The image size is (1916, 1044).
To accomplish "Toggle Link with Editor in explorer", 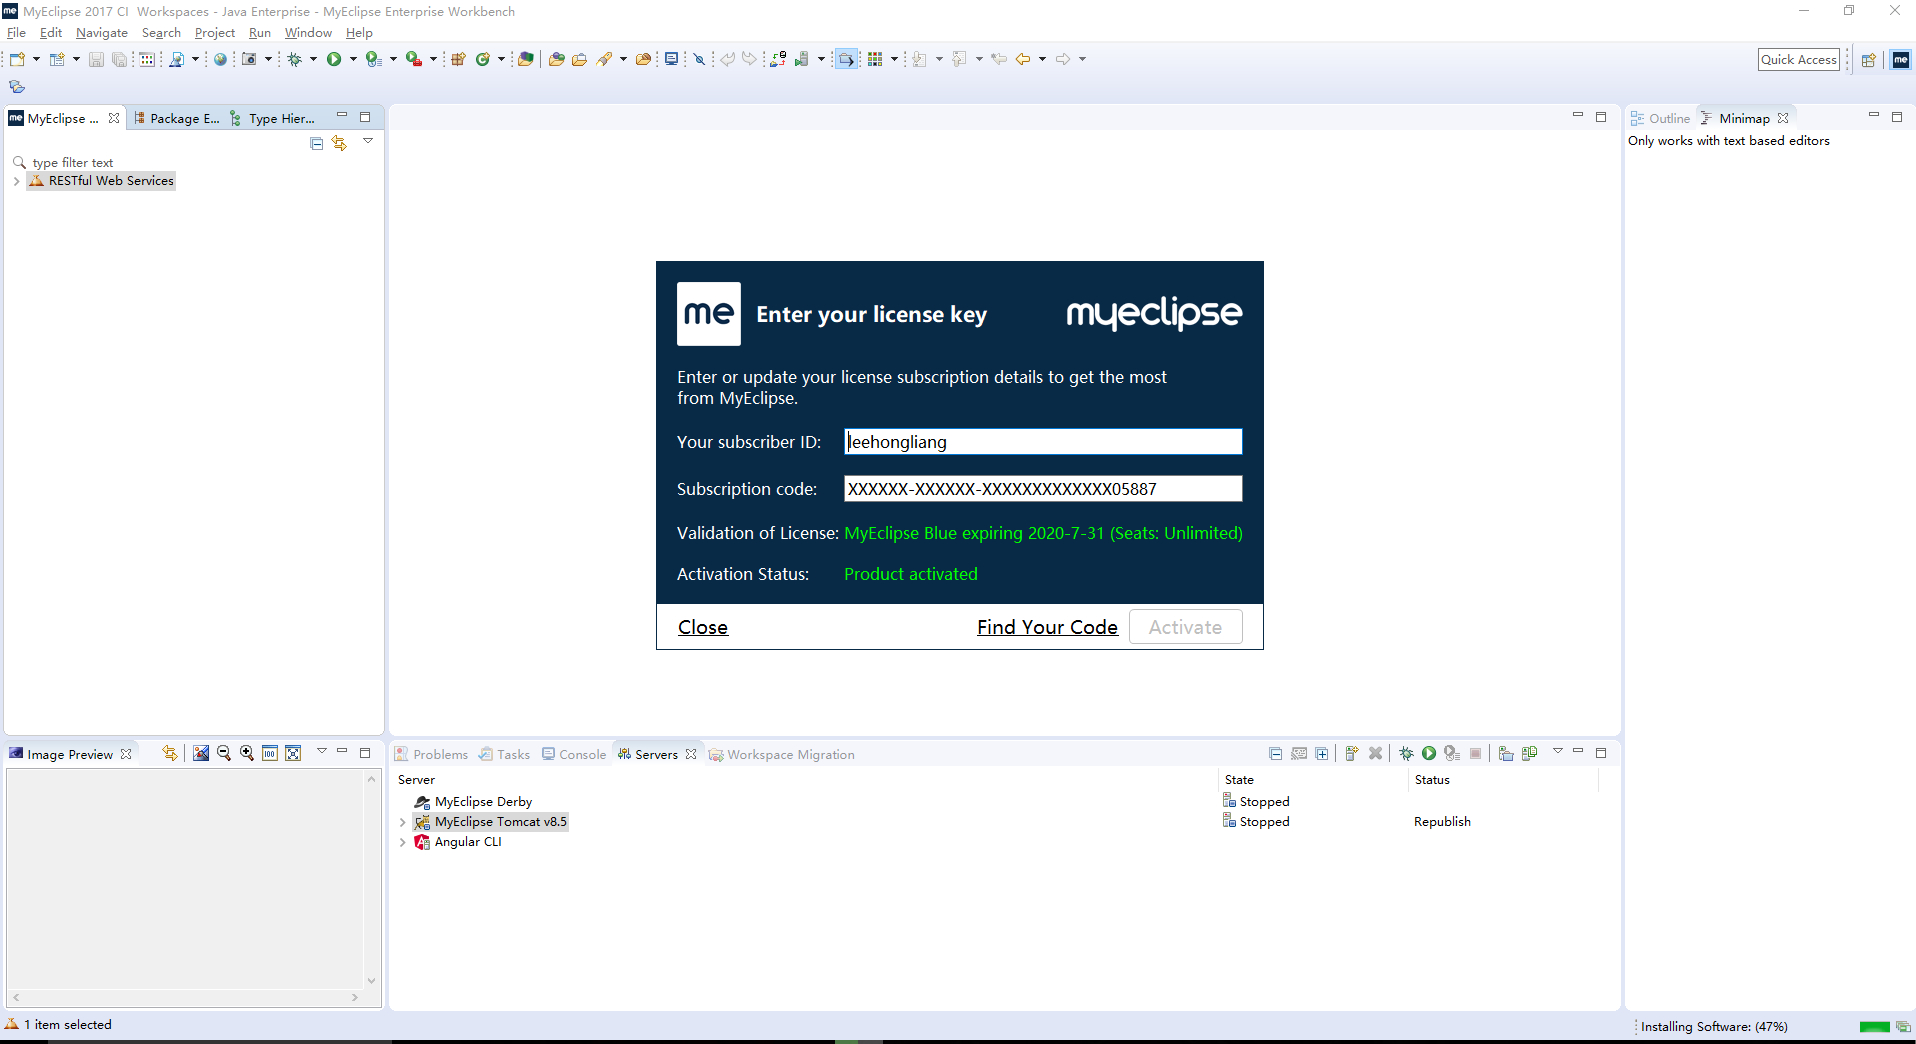I will click(340, 143).
